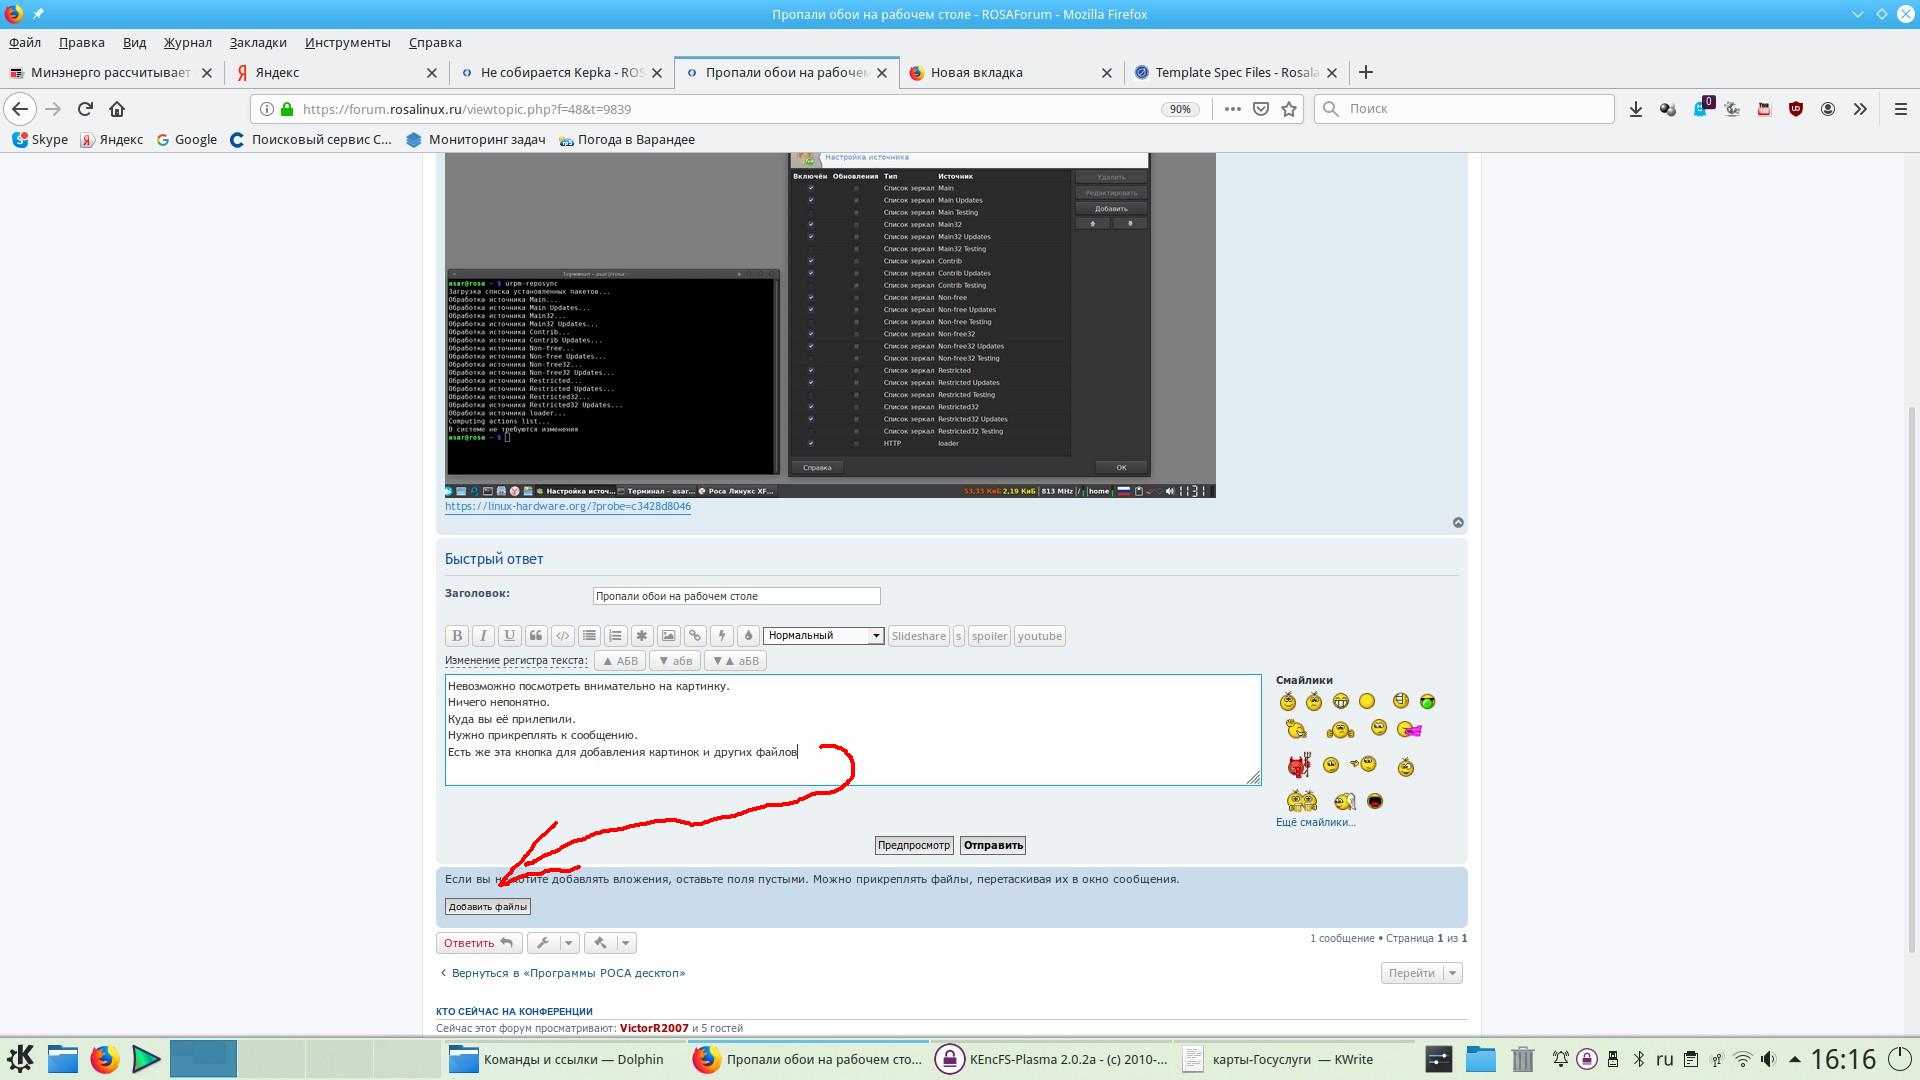Insert a quote block
Screen dimensions: 1920x1080
[x=536, y=636]
